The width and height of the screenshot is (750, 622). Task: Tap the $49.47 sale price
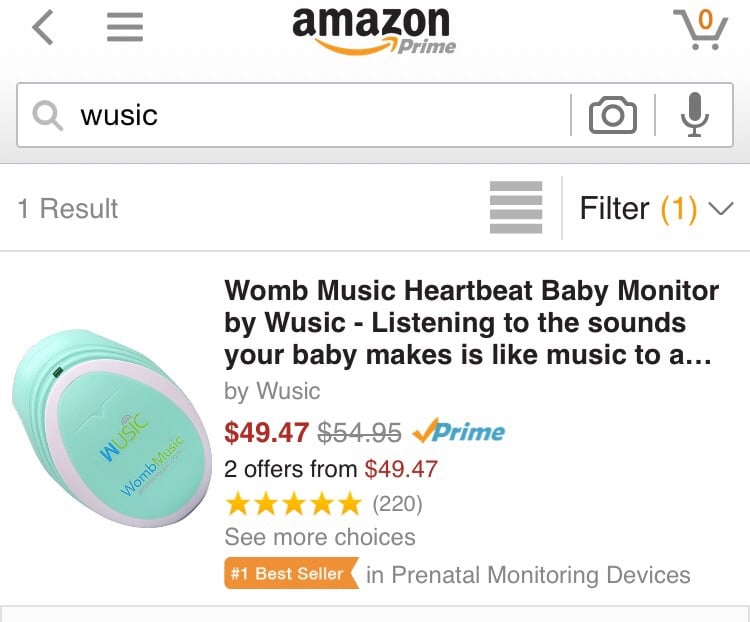point(266,432)
